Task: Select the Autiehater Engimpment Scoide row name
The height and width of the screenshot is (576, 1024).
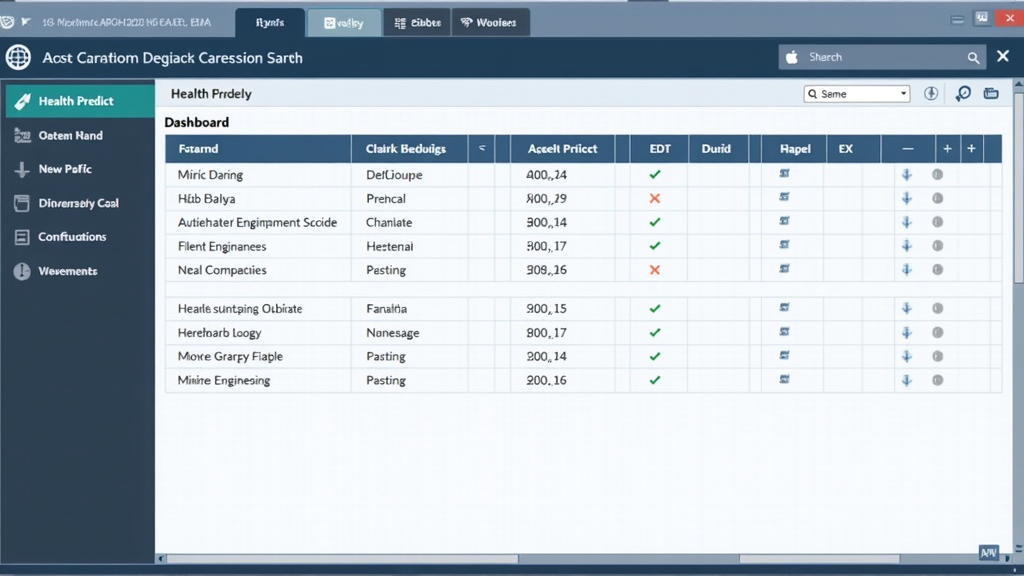Action: point(257,223)
